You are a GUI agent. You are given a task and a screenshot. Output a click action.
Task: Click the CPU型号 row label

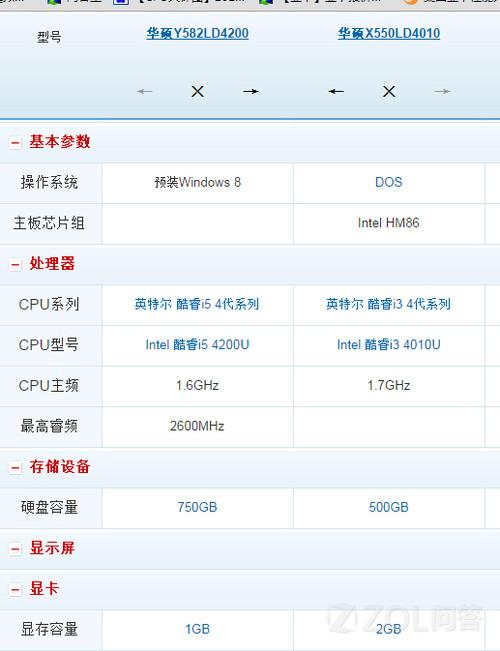click(49, 345)
